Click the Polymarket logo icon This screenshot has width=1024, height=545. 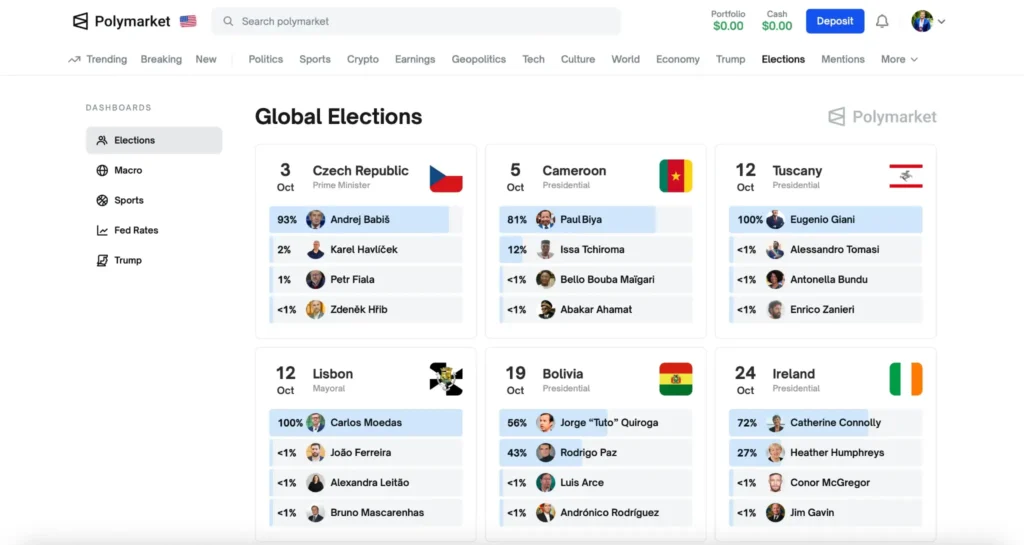(x=81, y=21)
